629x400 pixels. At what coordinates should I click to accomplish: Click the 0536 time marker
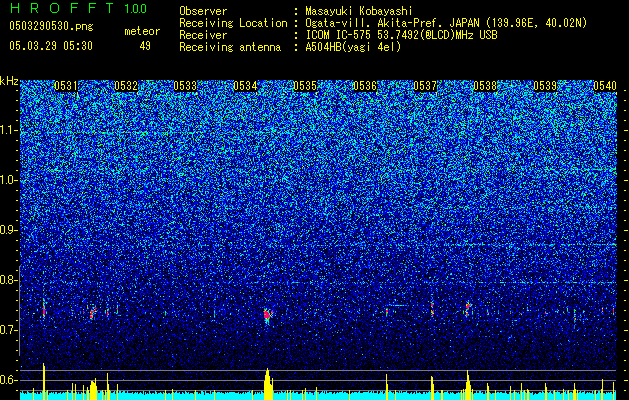pyautogui.click(x=365, y=86)
